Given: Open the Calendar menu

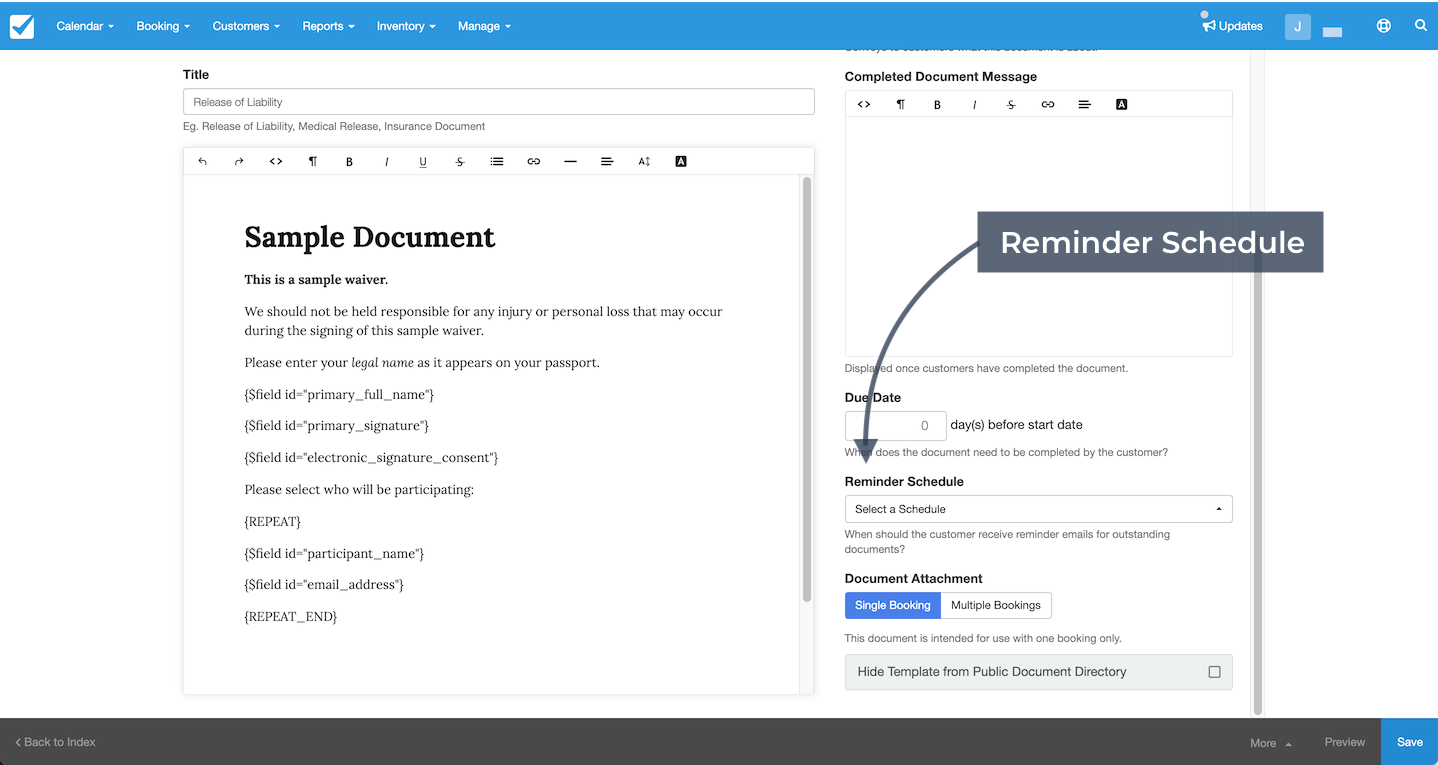Looking at the screenshot, I should tap(85, 26).
